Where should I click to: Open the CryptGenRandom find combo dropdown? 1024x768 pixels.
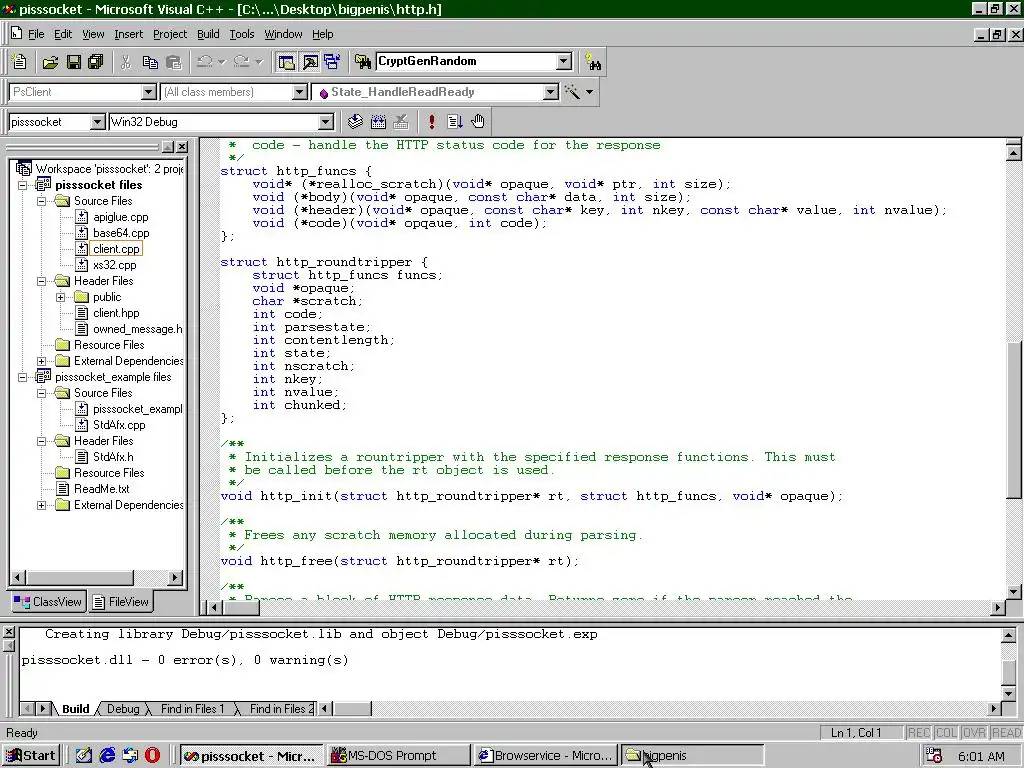(x=564, y=61)
